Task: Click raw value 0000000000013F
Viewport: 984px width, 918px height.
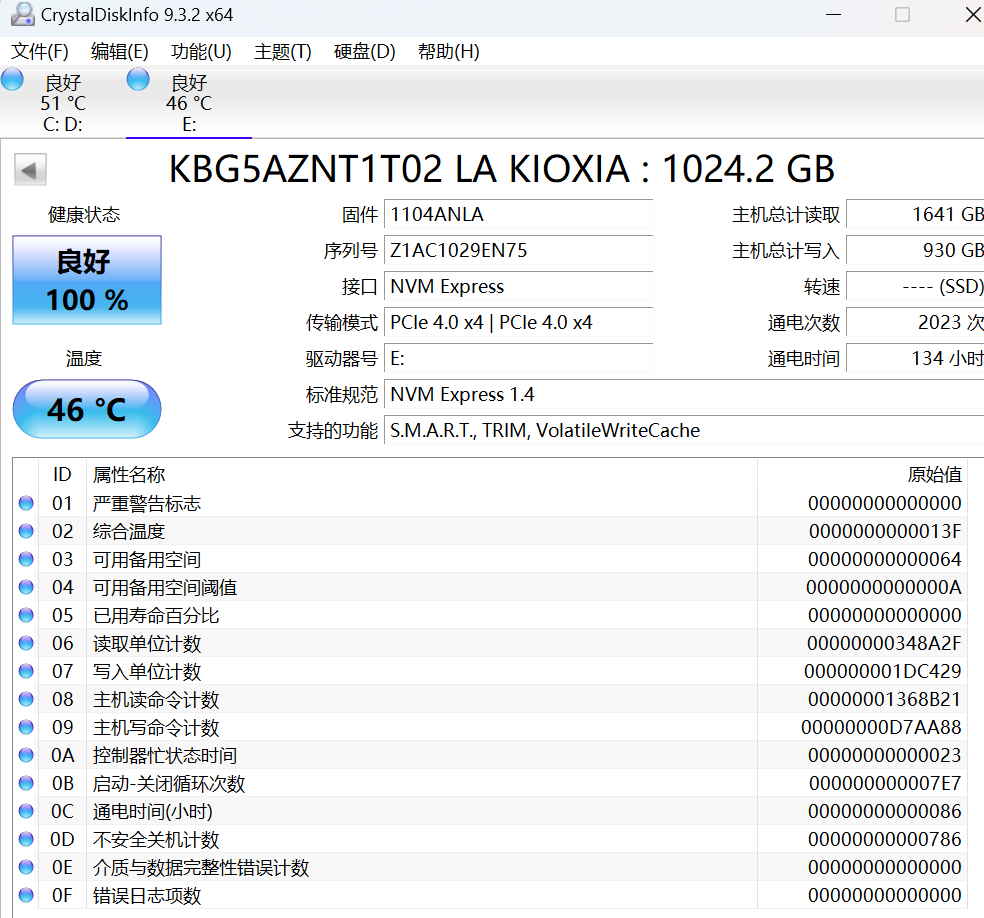Action: point(885,531)
